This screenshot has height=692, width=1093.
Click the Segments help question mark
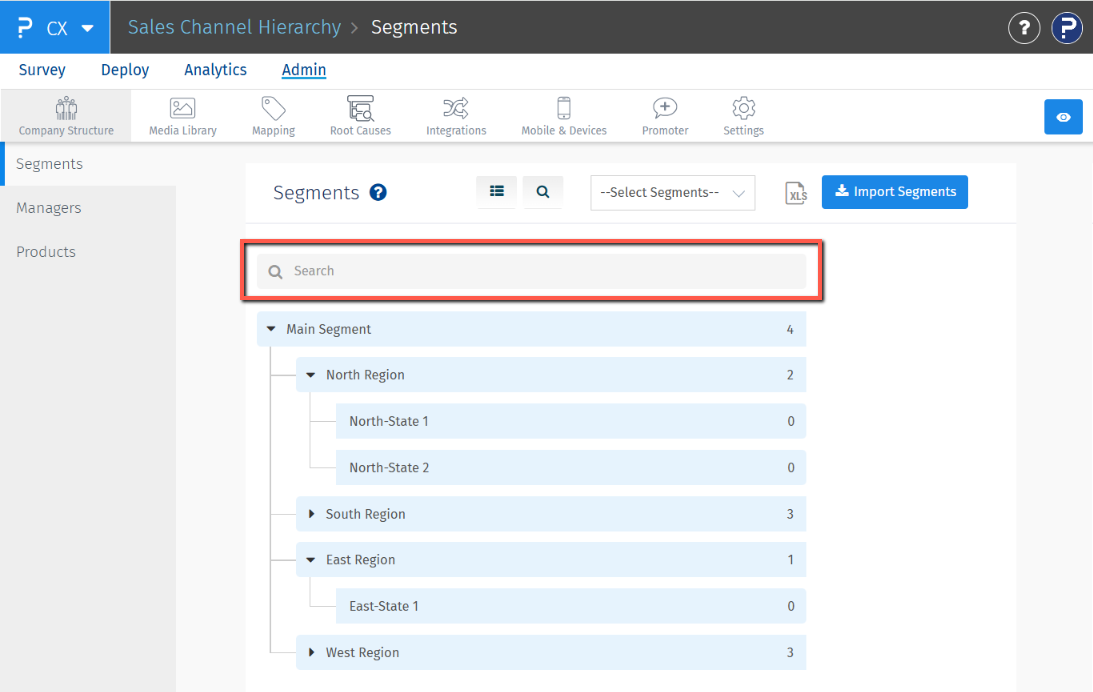[378, 193]
